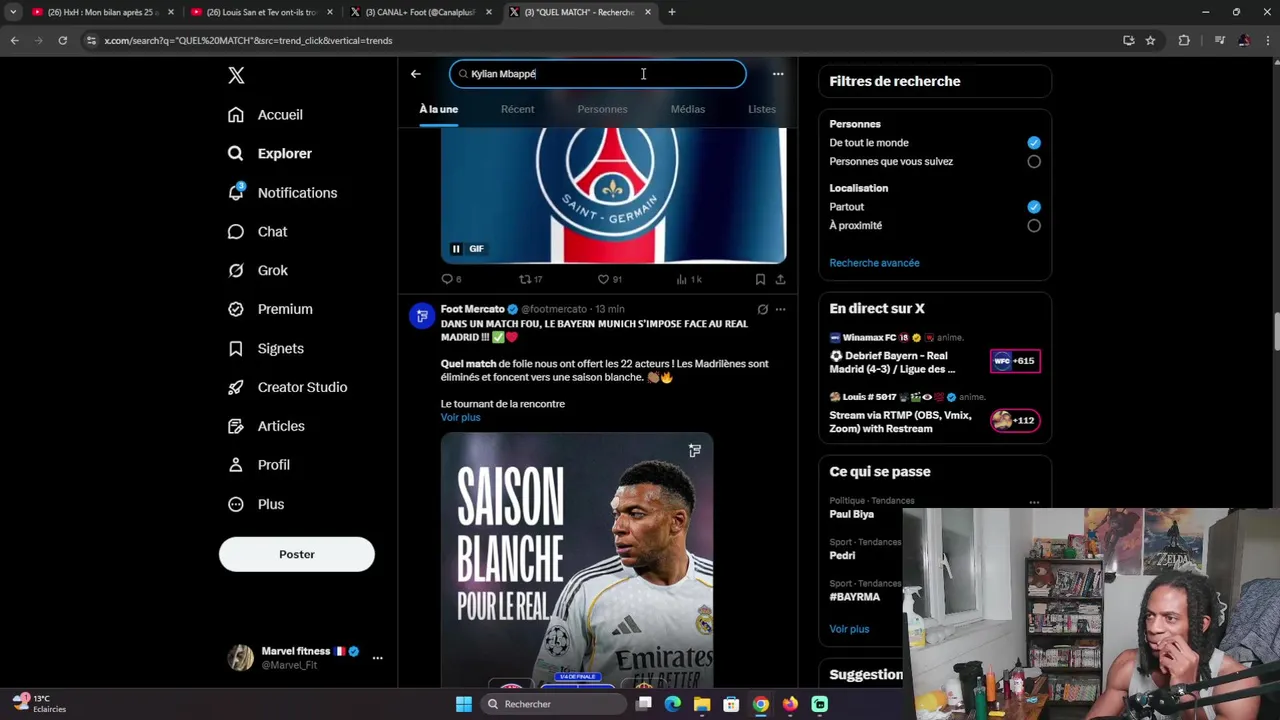Open Paul Biya trend

coord(852,514)
